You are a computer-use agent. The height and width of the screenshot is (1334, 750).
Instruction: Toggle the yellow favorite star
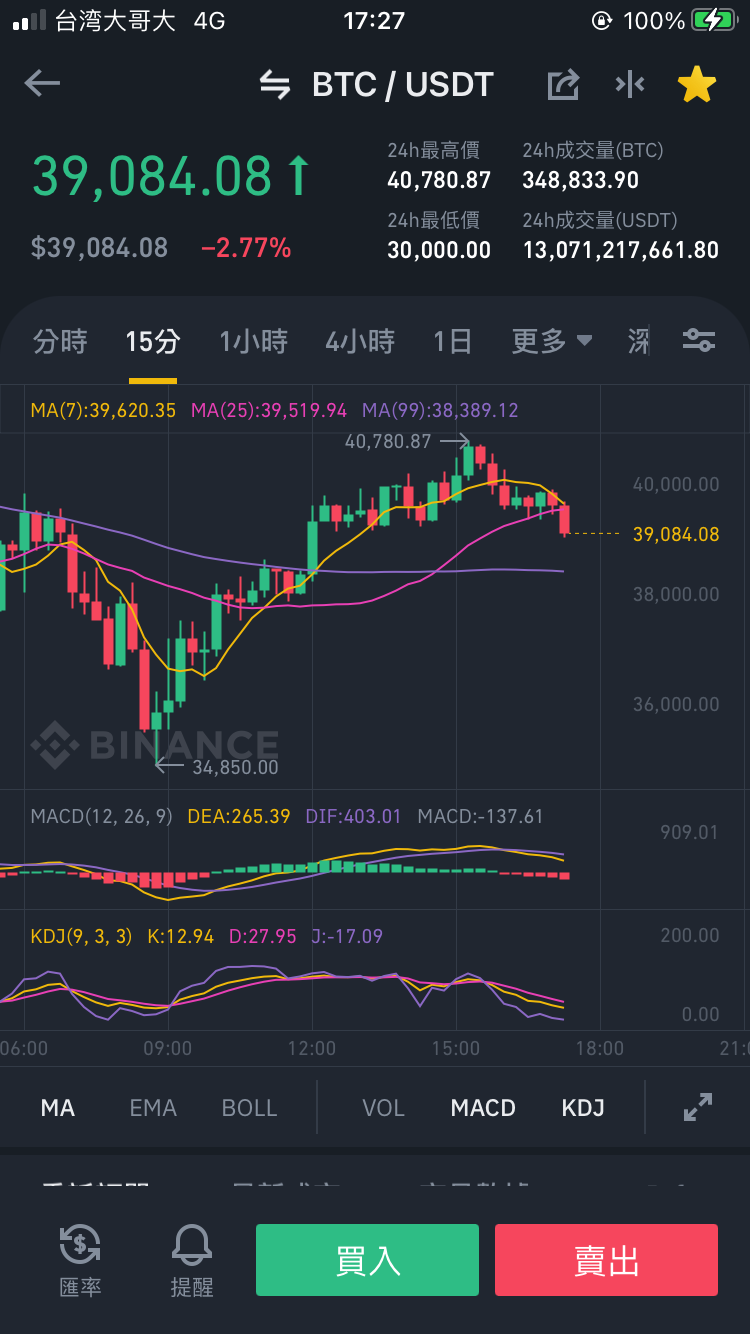[697, 85]
